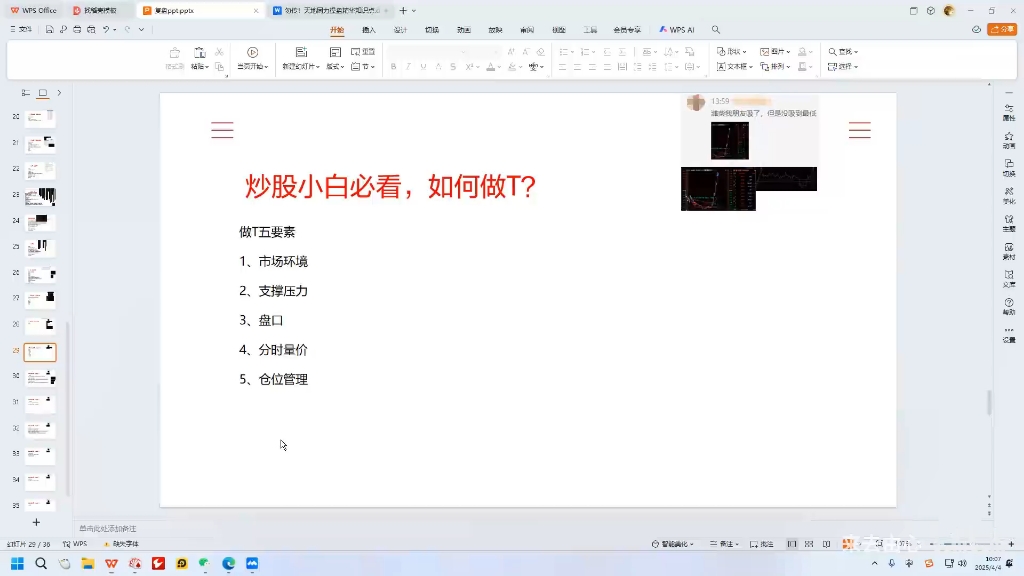Switch to Reading view in status bar
1024x576 pixels.
tap(827, 544)
